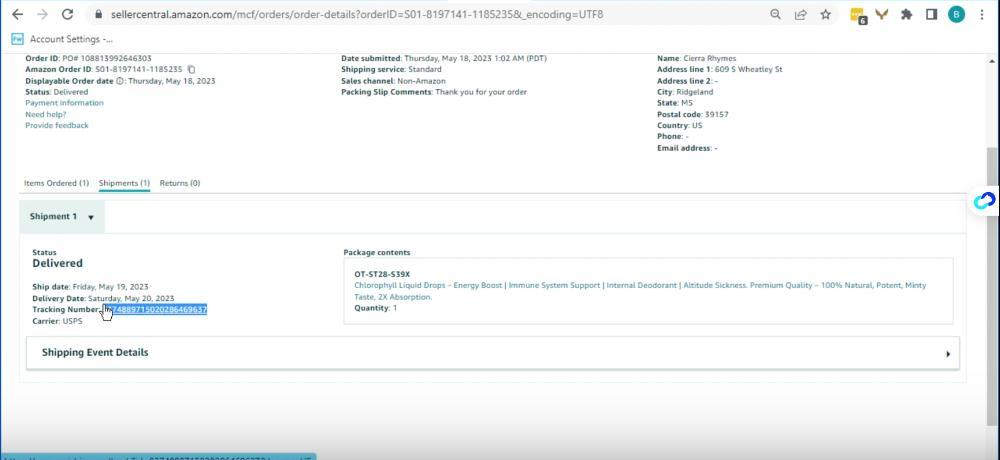Click the blue cloud floating widget icon

pyautogui.click(x=985, y=201)
